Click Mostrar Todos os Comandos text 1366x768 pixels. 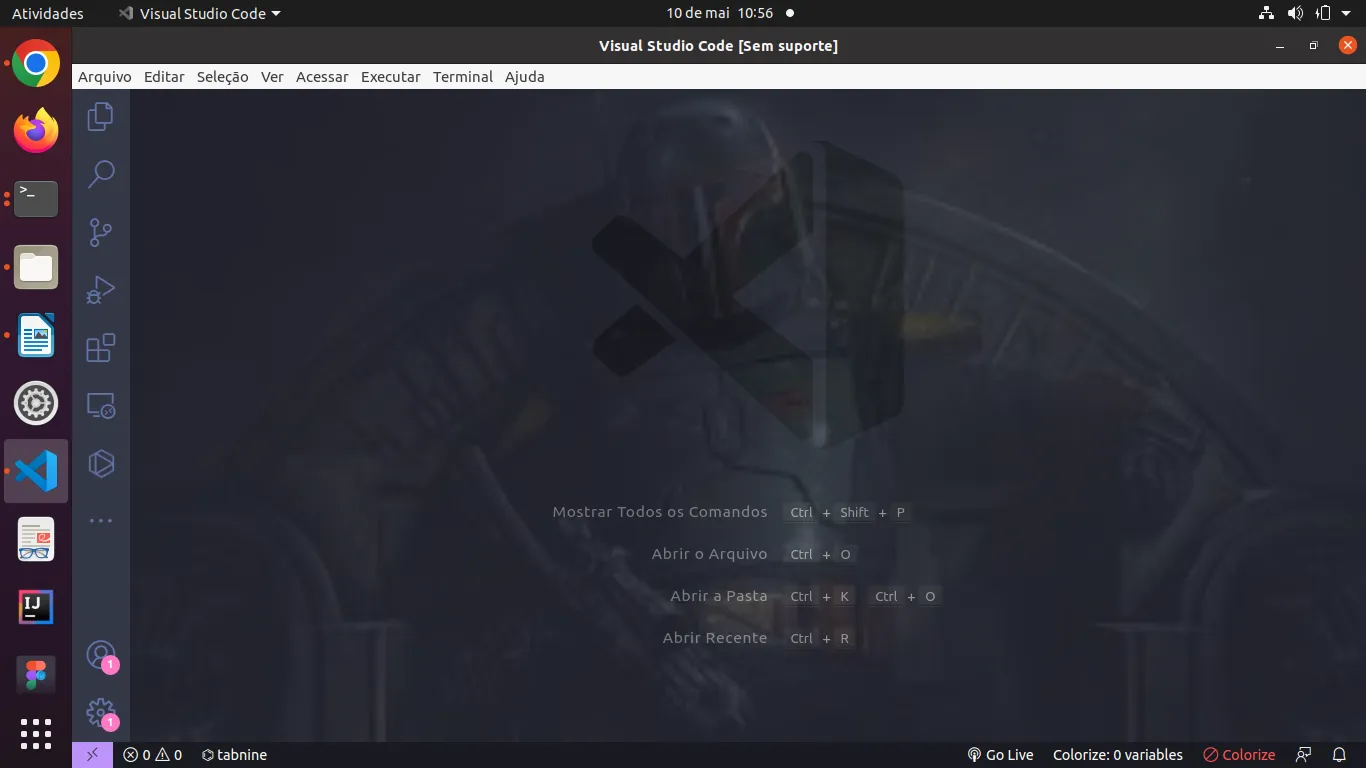660,512
